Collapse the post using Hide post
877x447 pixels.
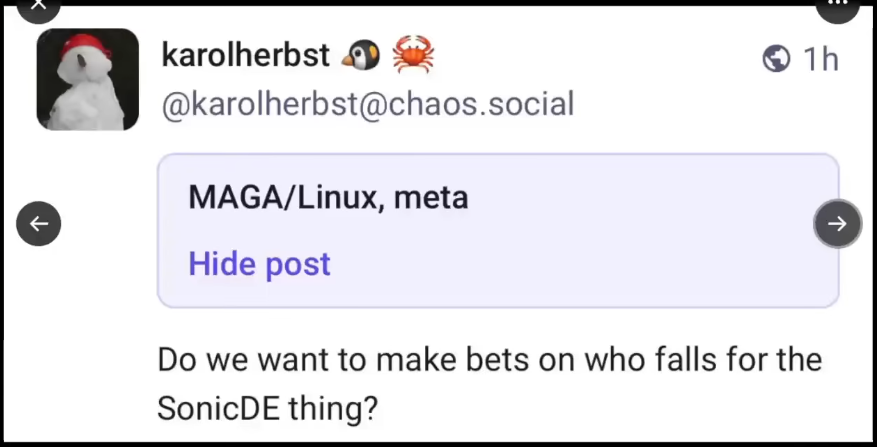pos(259,264)
